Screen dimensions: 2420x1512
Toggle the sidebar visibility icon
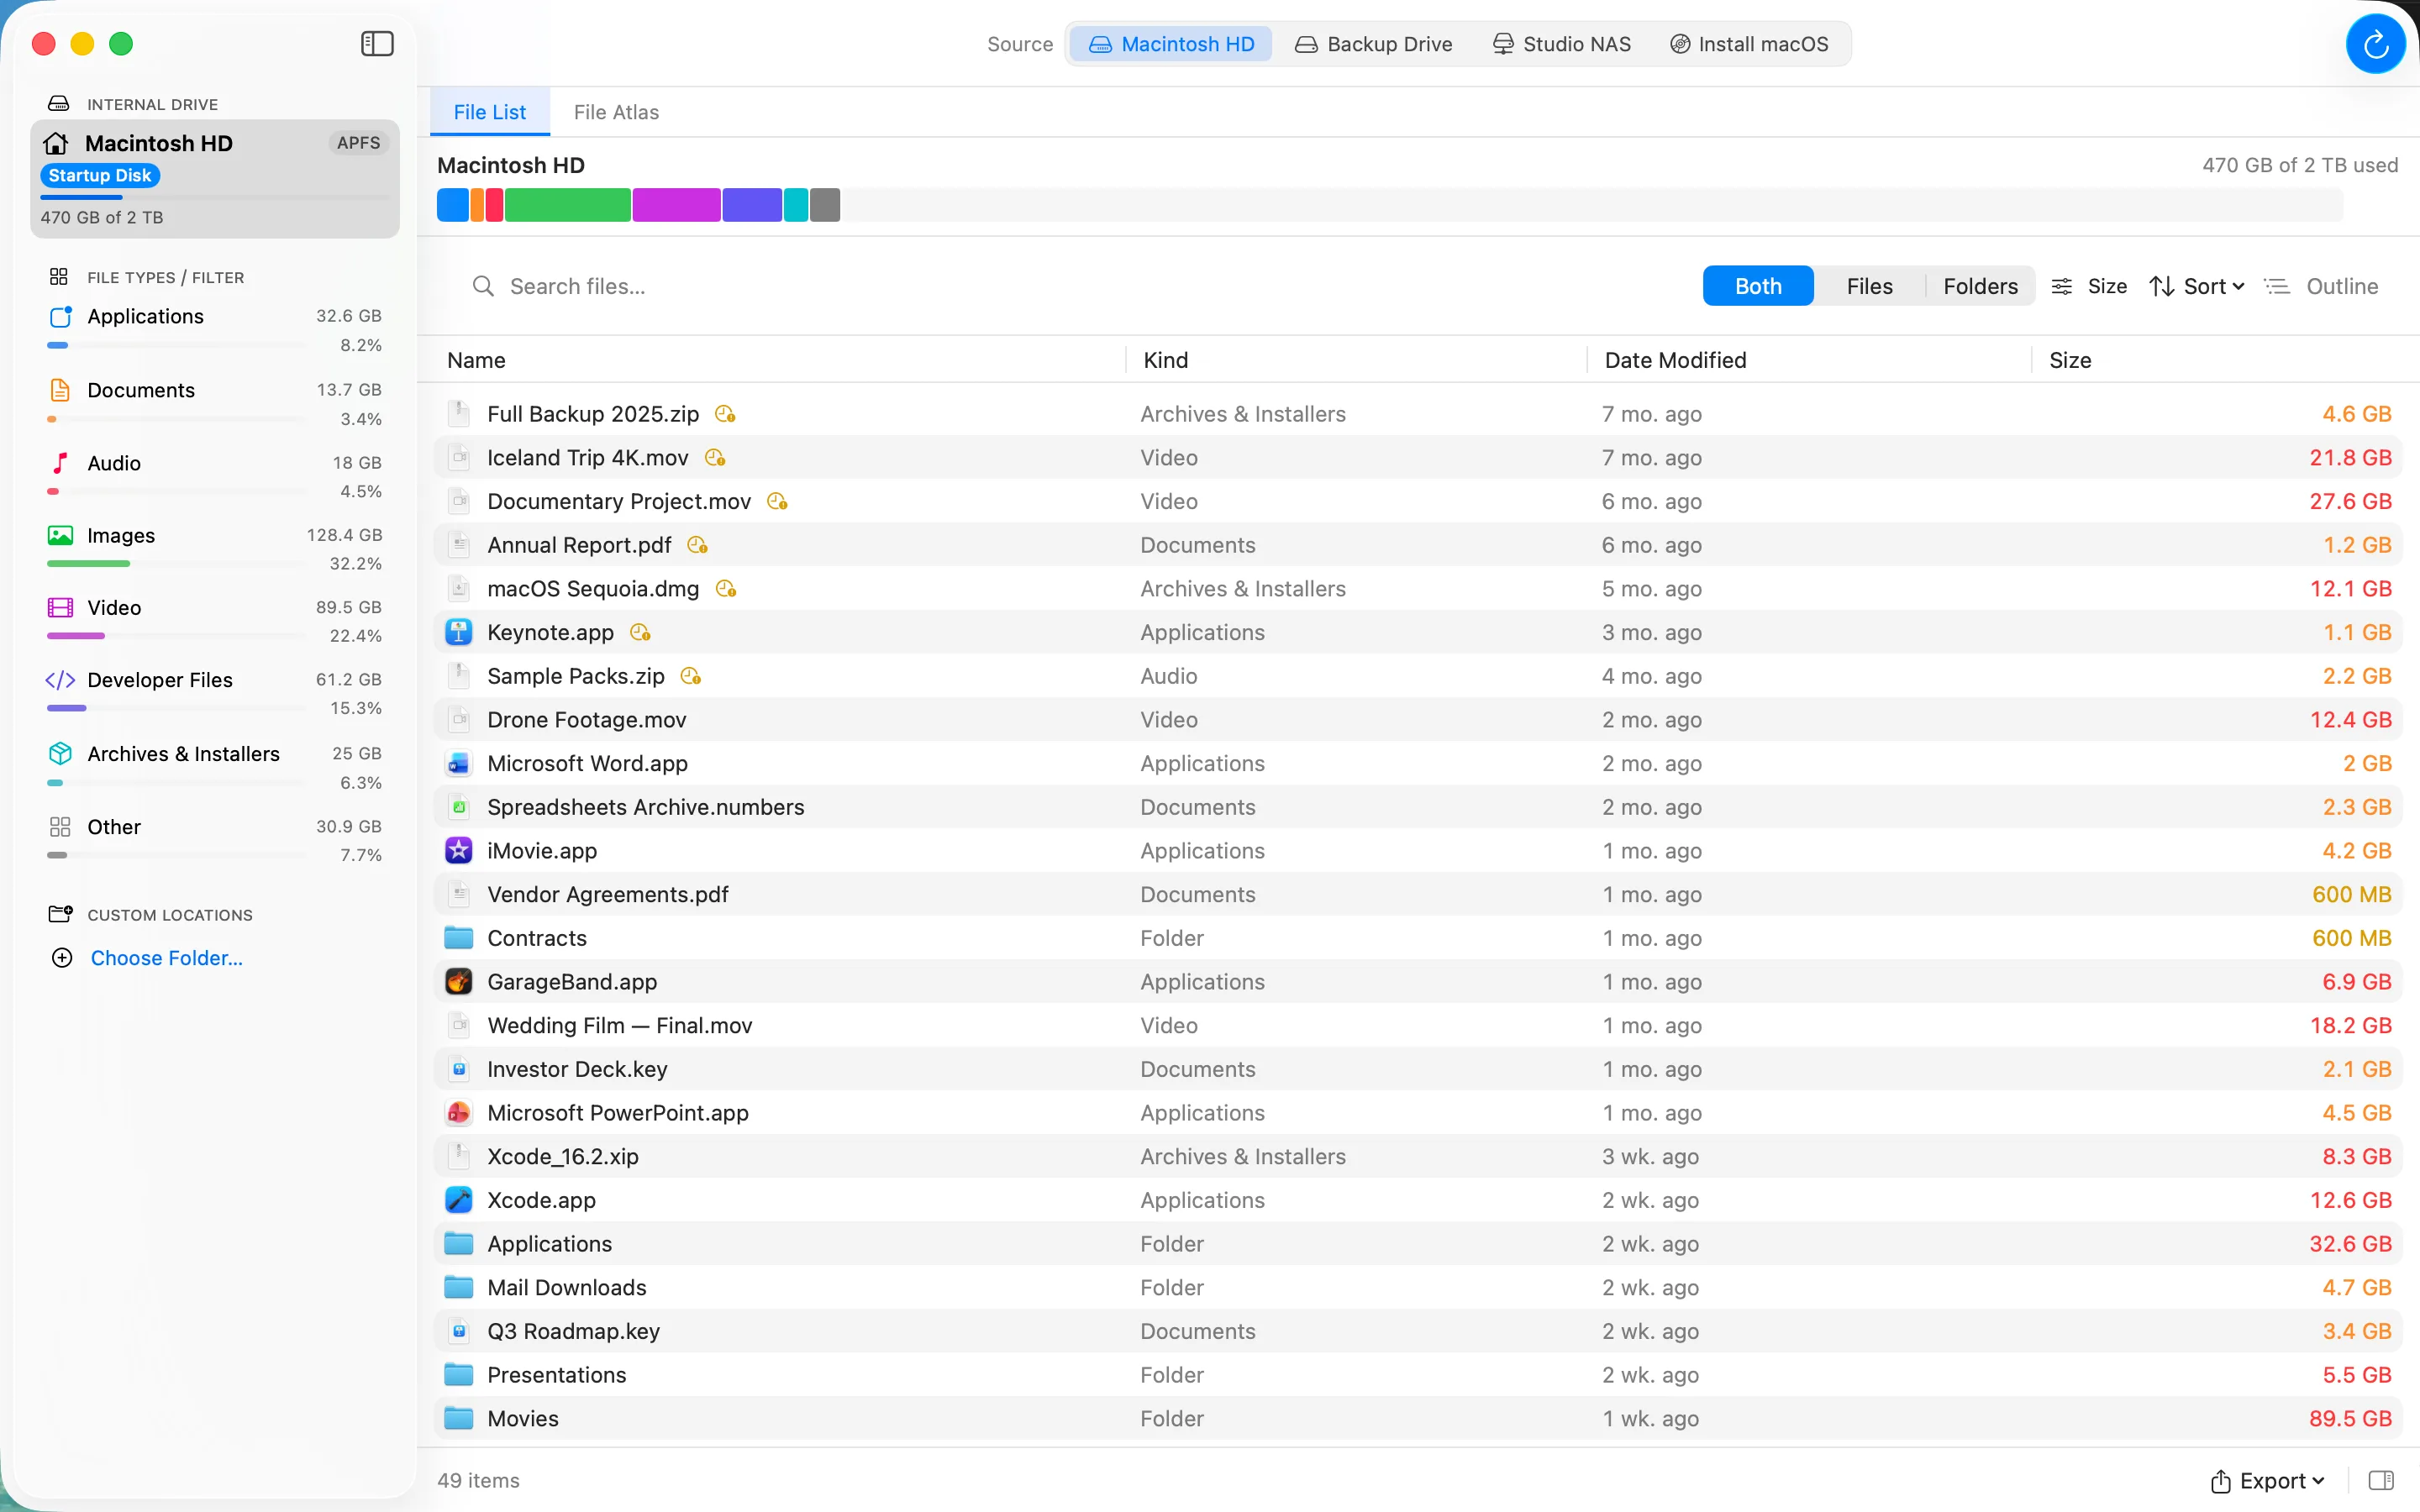click(377, 44)
